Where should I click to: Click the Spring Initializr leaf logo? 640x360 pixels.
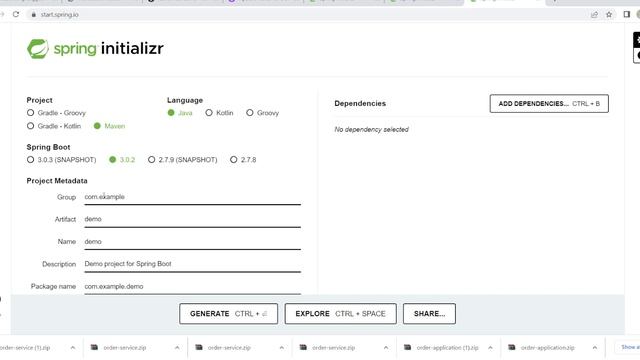click(x=38, y=49)
